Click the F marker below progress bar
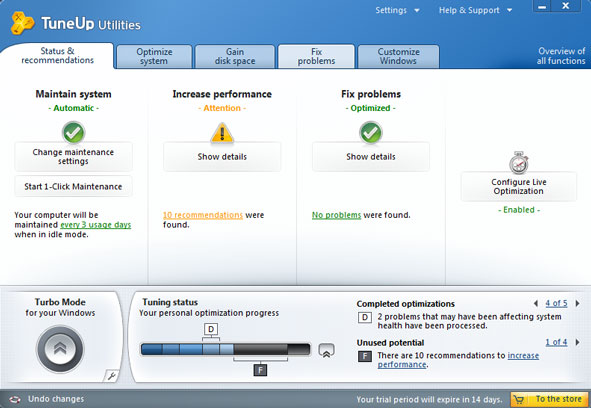 [x=260, y=370]
